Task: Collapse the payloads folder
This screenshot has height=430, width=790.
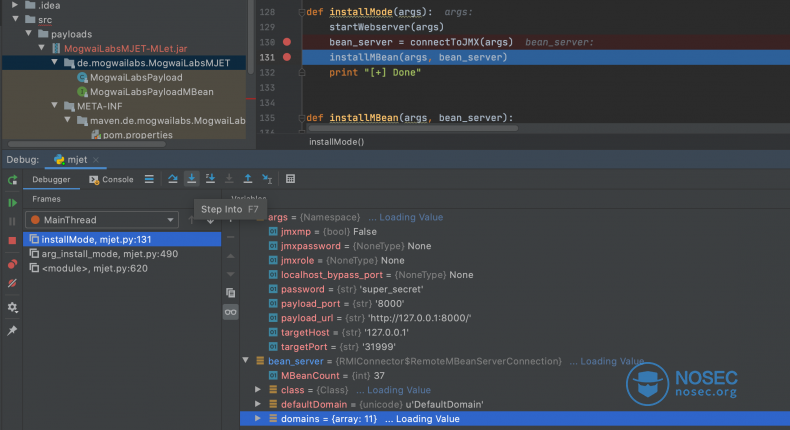Action: (x=29, y=33)
